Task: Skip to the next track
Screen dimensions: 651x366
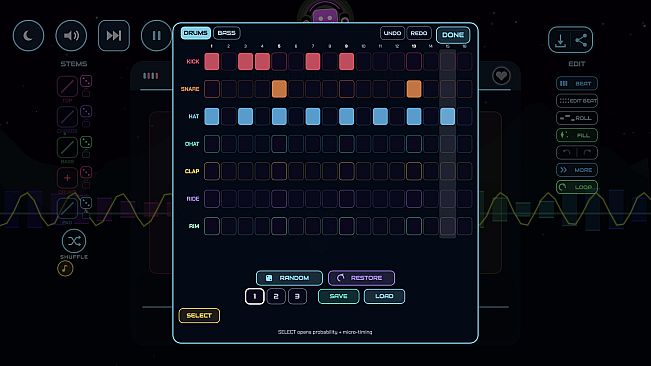Action: tap(114, 36)
